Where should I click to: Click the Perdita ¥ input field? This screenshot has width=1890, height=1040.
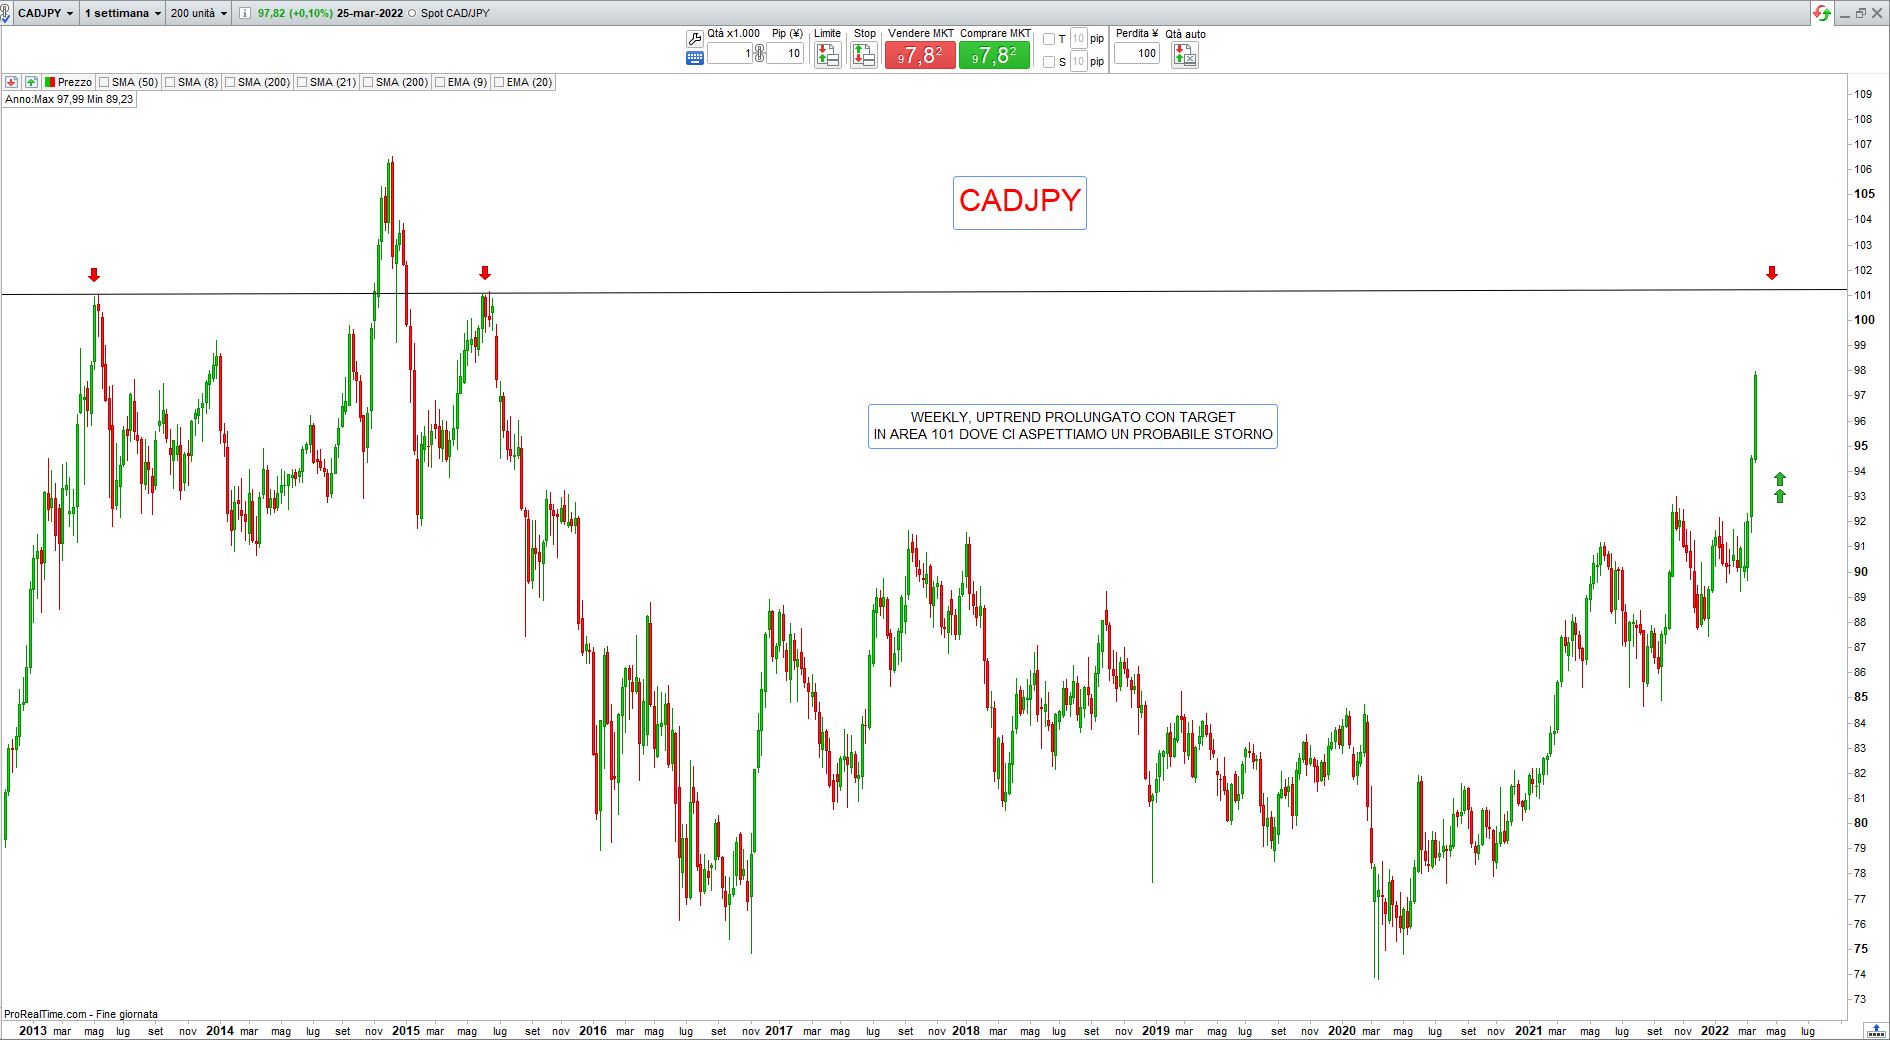click(x=1137, y=53)
